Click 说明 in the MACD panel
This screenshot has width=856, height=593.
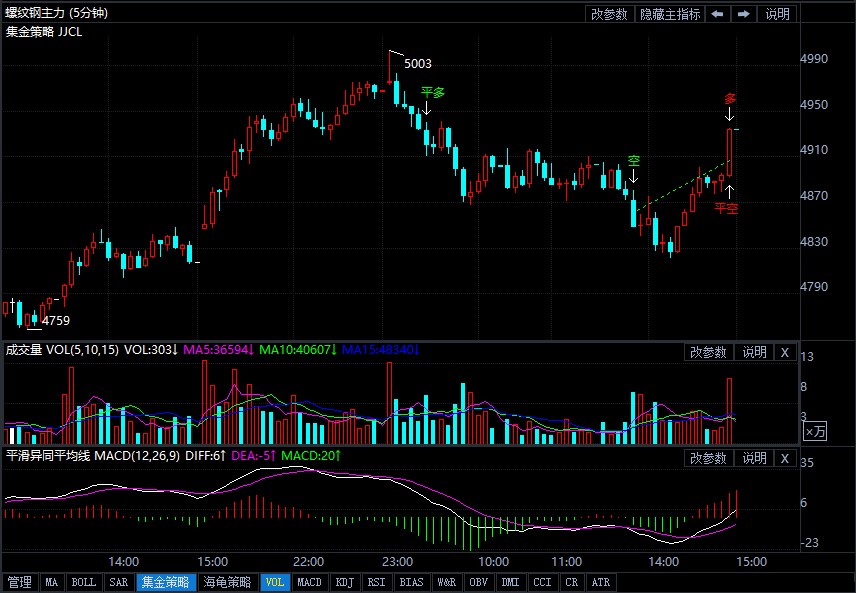point(753,457)
